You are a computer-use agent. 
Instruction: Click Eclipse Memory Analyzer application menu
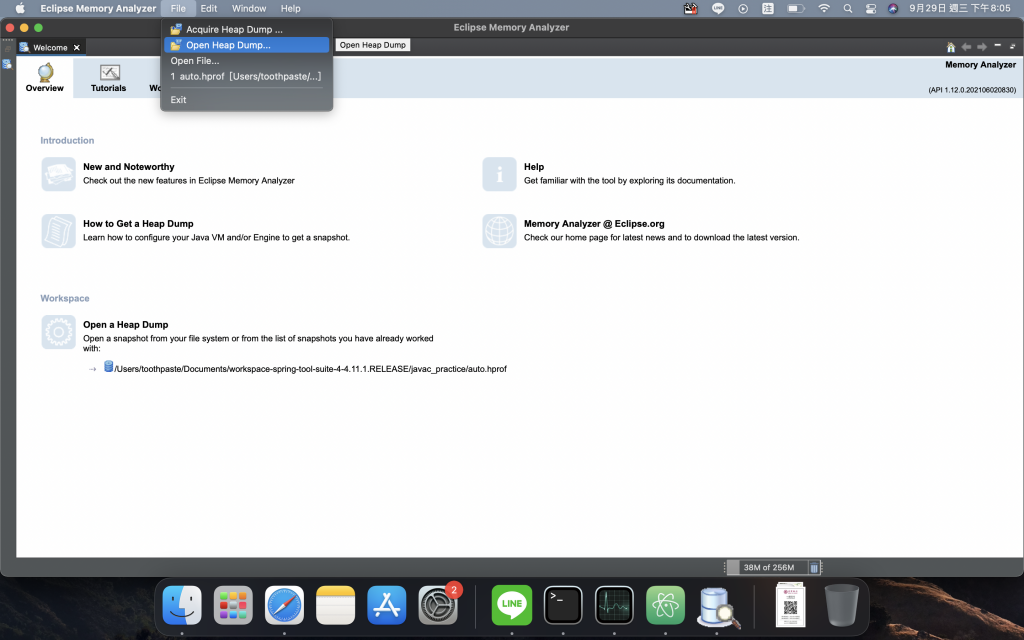click(x=98, y=8)
